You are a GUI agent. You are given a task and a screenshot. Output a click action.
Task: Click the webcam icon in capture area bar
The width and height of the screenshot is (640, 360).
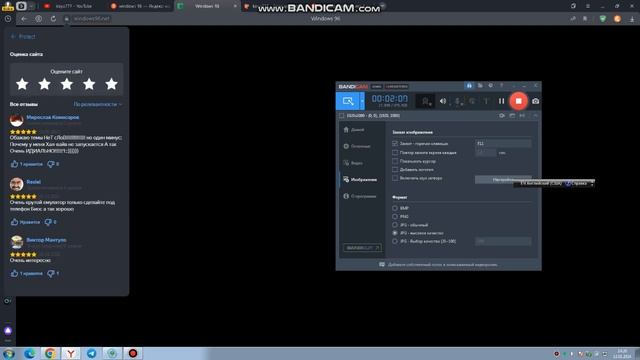click(x=502, y=116)
